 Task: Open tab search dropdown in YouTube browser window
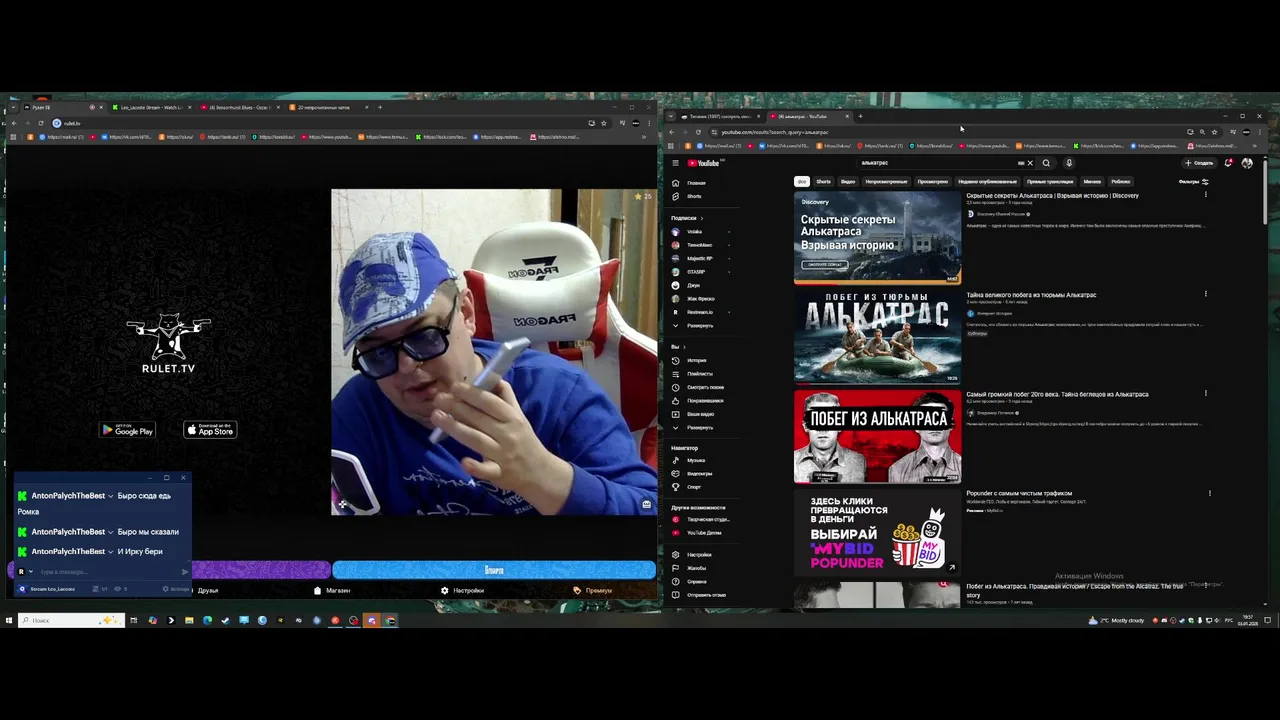(x=671, y=116)
